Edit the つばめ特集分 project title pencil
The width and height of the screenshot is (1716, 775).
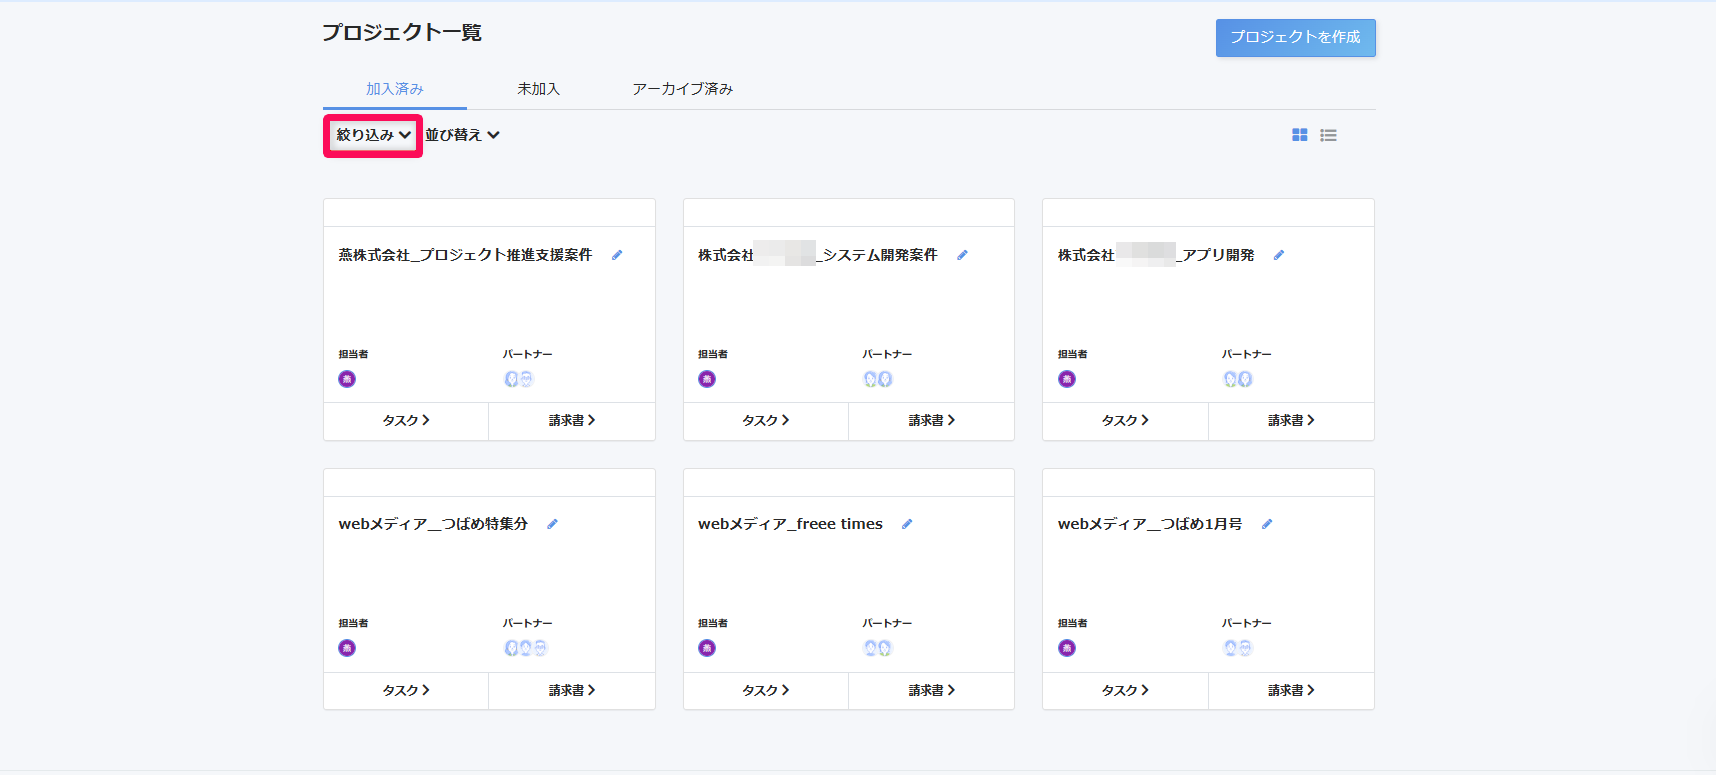[x=552, y=524]
